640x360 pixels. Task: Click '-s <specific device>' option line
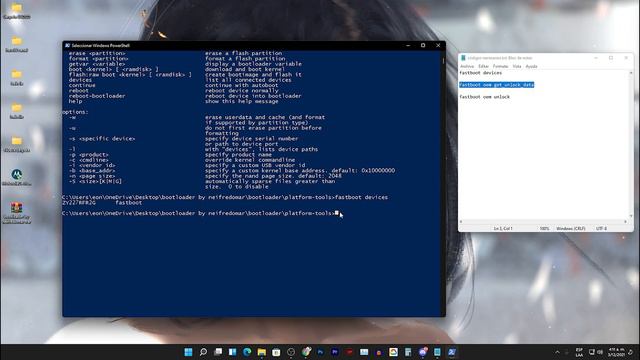(x=102, y=139)
